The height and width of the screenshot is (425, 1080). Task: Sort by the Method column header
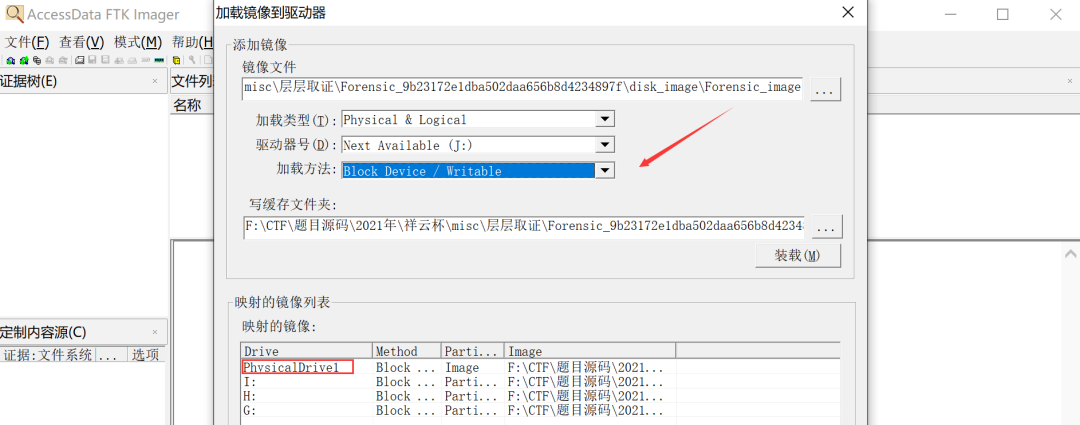click(407, 351)
